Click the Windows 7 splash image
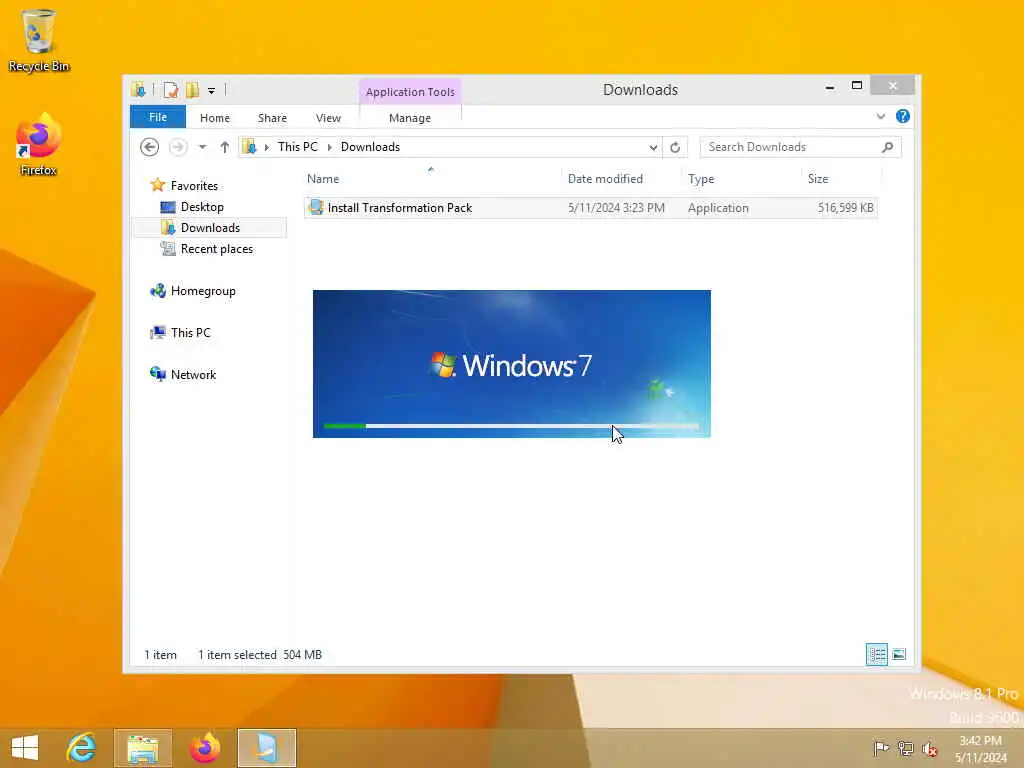 click(x=511, y=363)
